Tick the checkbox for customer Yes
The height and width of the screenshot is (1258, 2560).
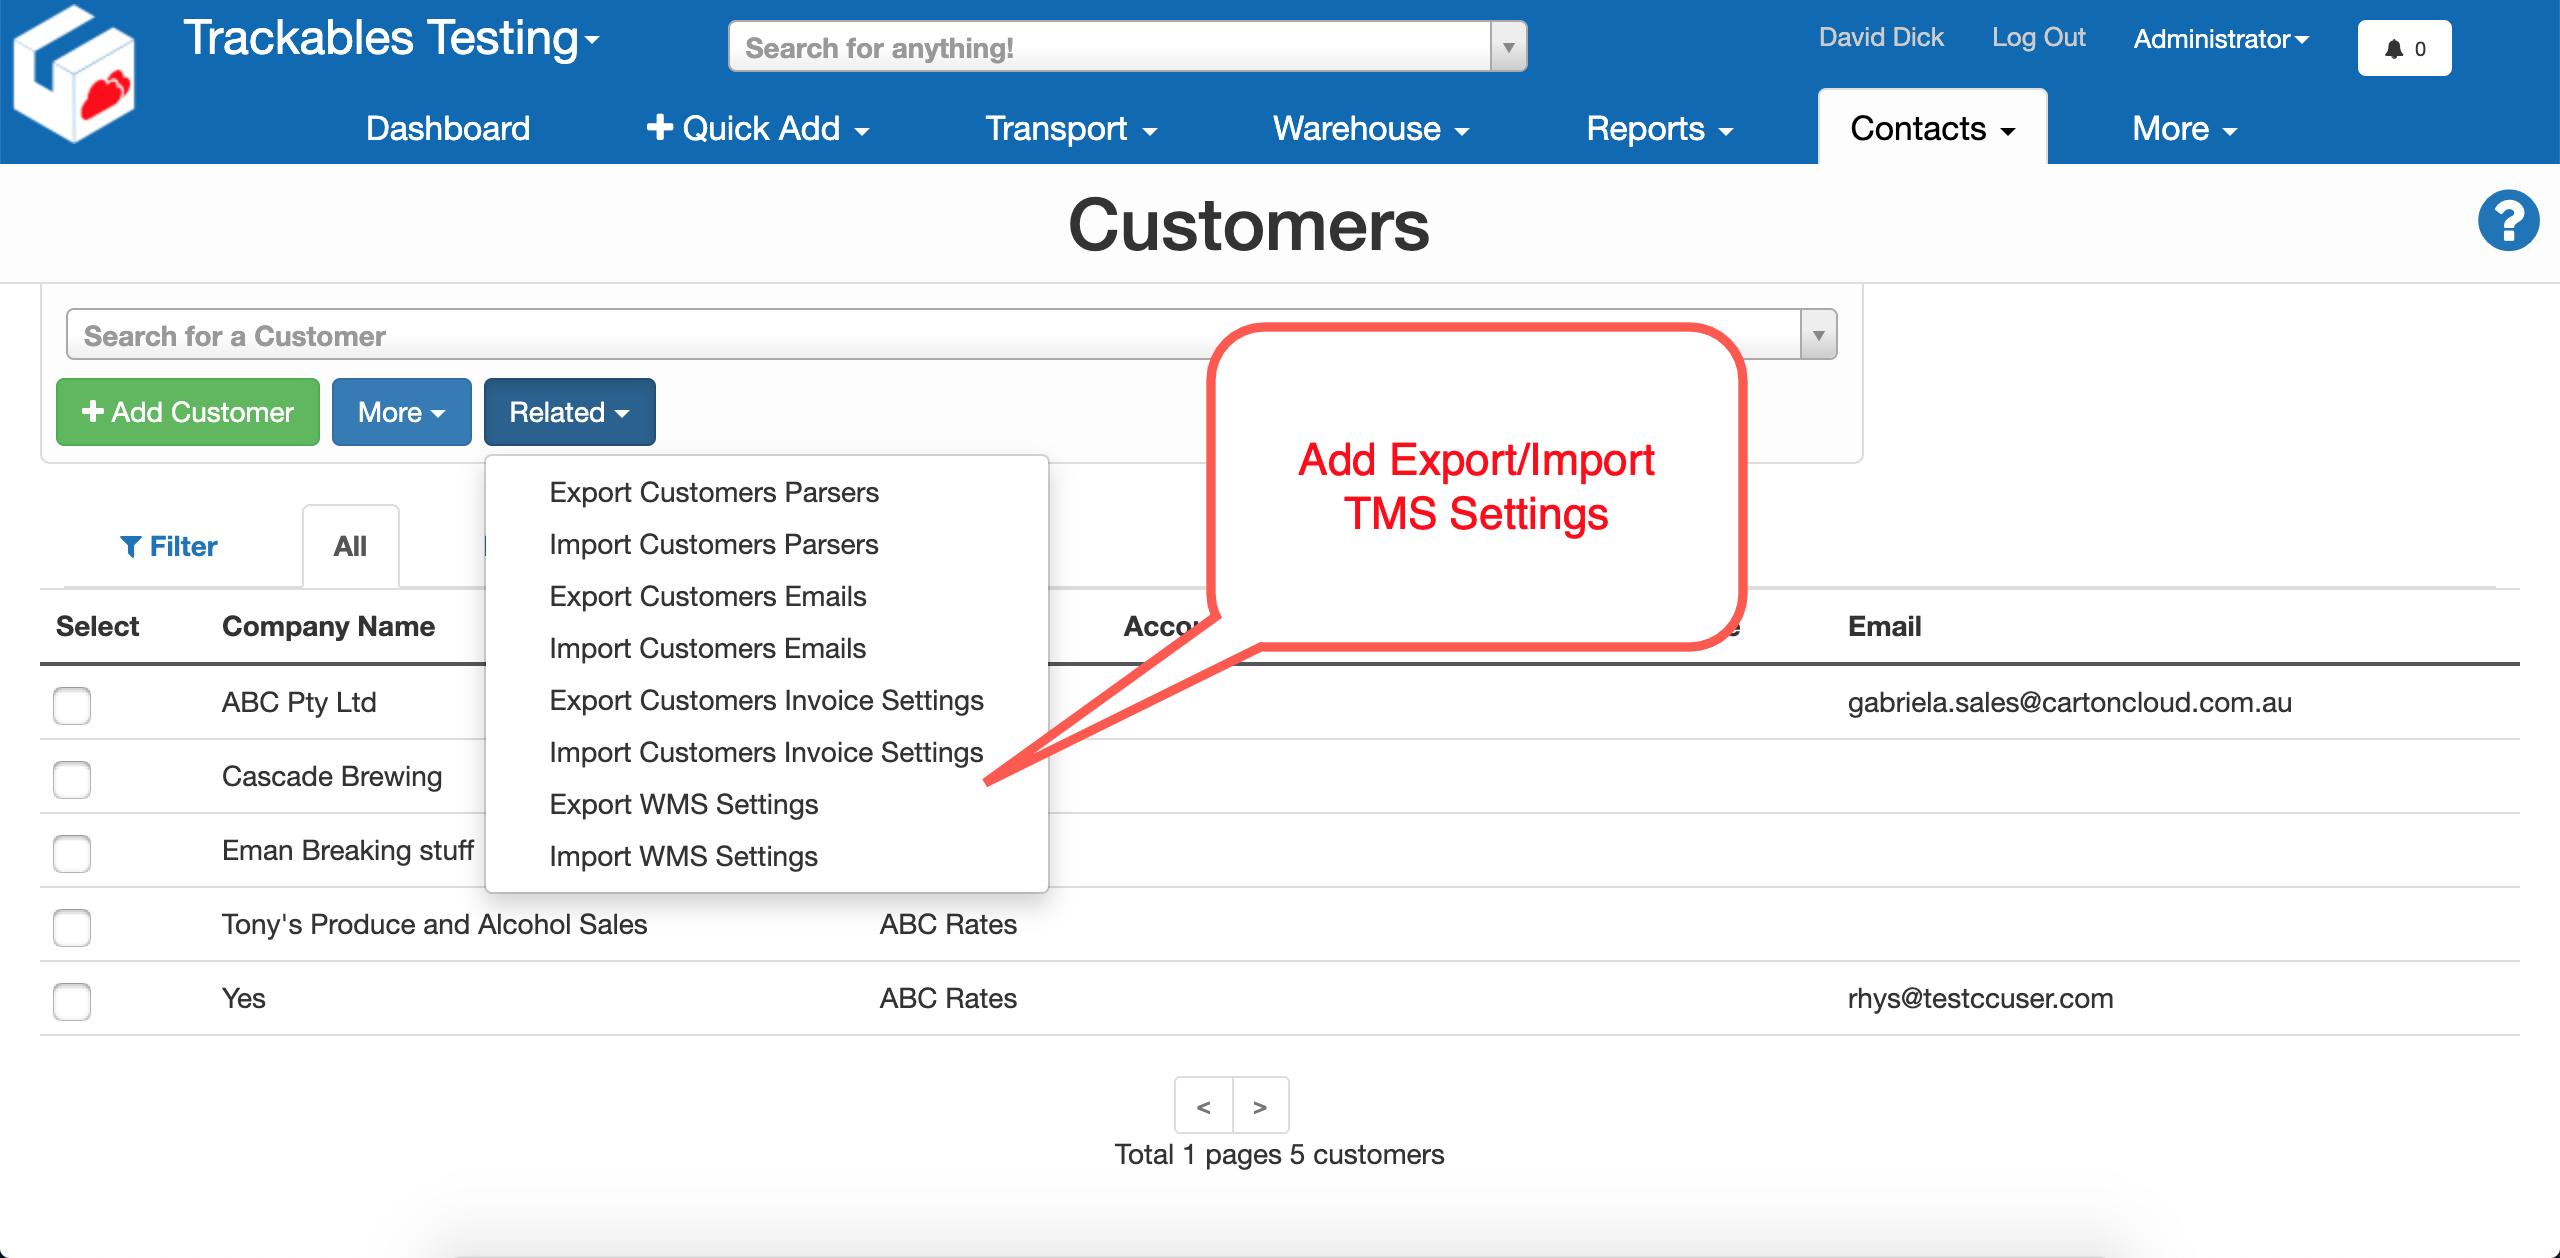click(72, 1001)
